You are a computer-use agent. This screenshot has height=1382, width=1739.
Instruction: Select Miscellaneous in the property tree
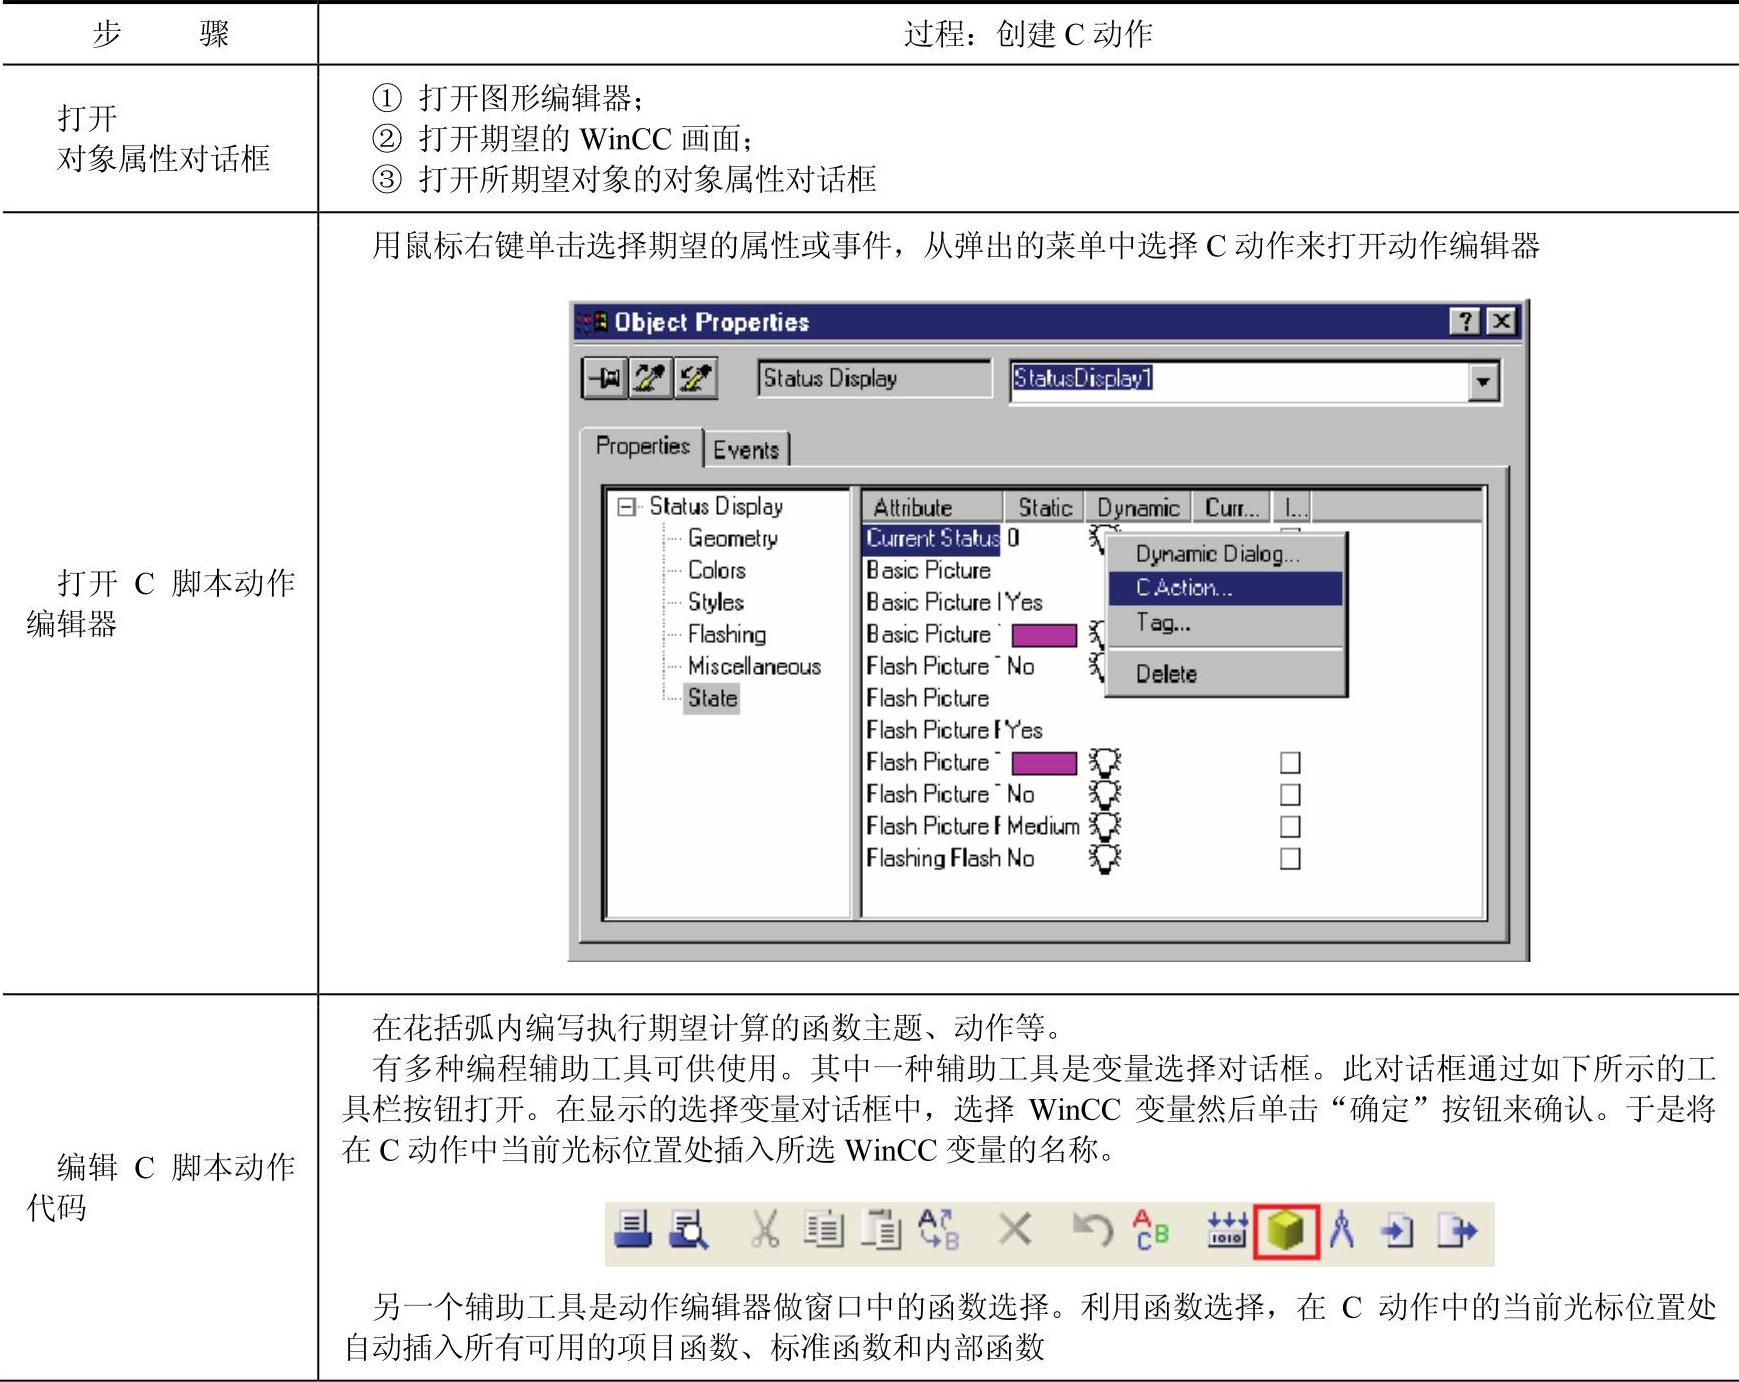pos(754,666)
